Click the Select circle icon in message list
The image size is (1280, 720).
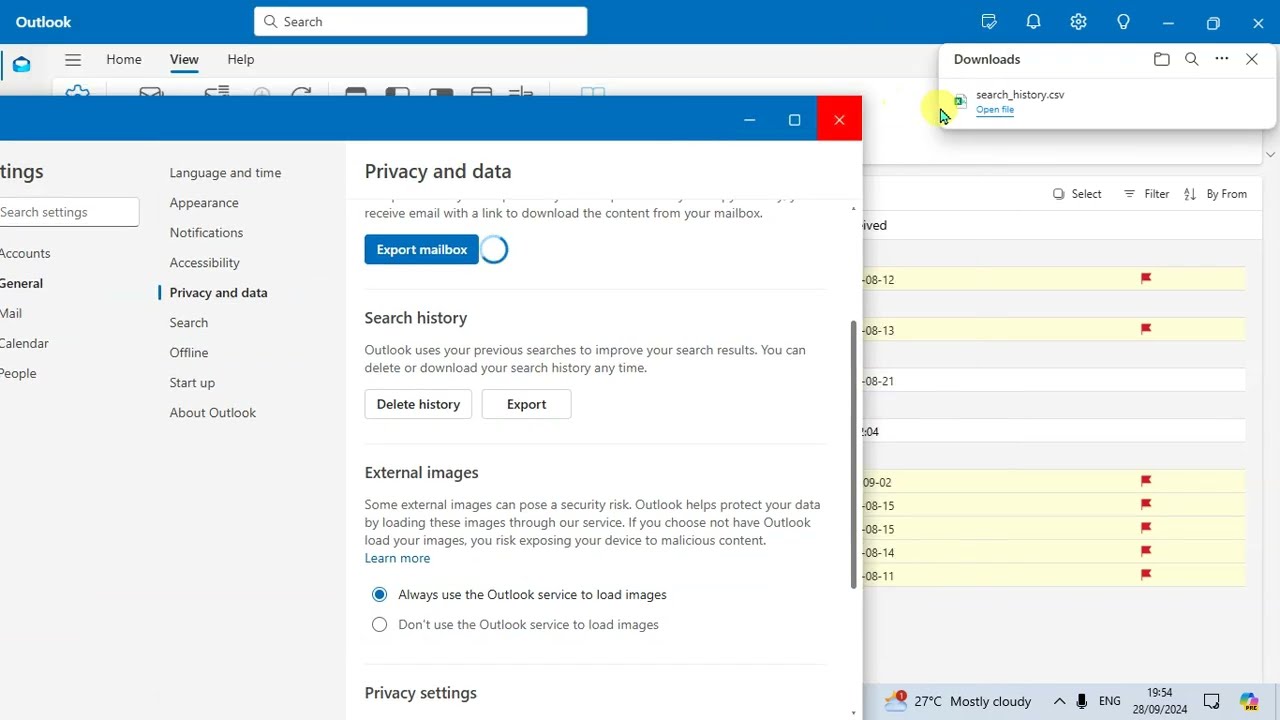click(x=1059, y=194)
